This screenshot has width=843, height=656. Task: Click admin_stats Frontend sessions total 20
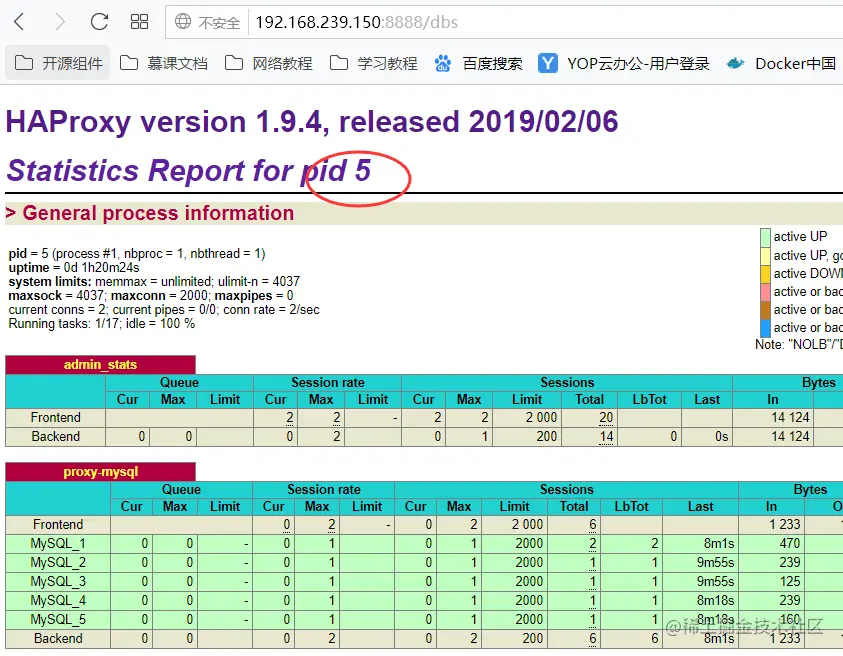[606, 418]
